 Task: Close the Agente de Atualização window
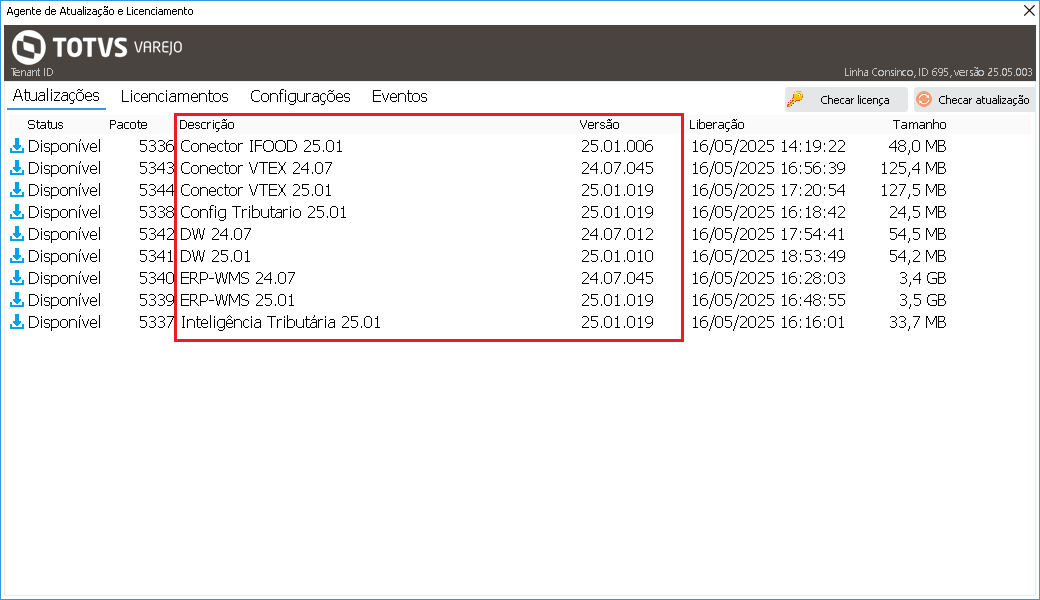coord(1029,11)
